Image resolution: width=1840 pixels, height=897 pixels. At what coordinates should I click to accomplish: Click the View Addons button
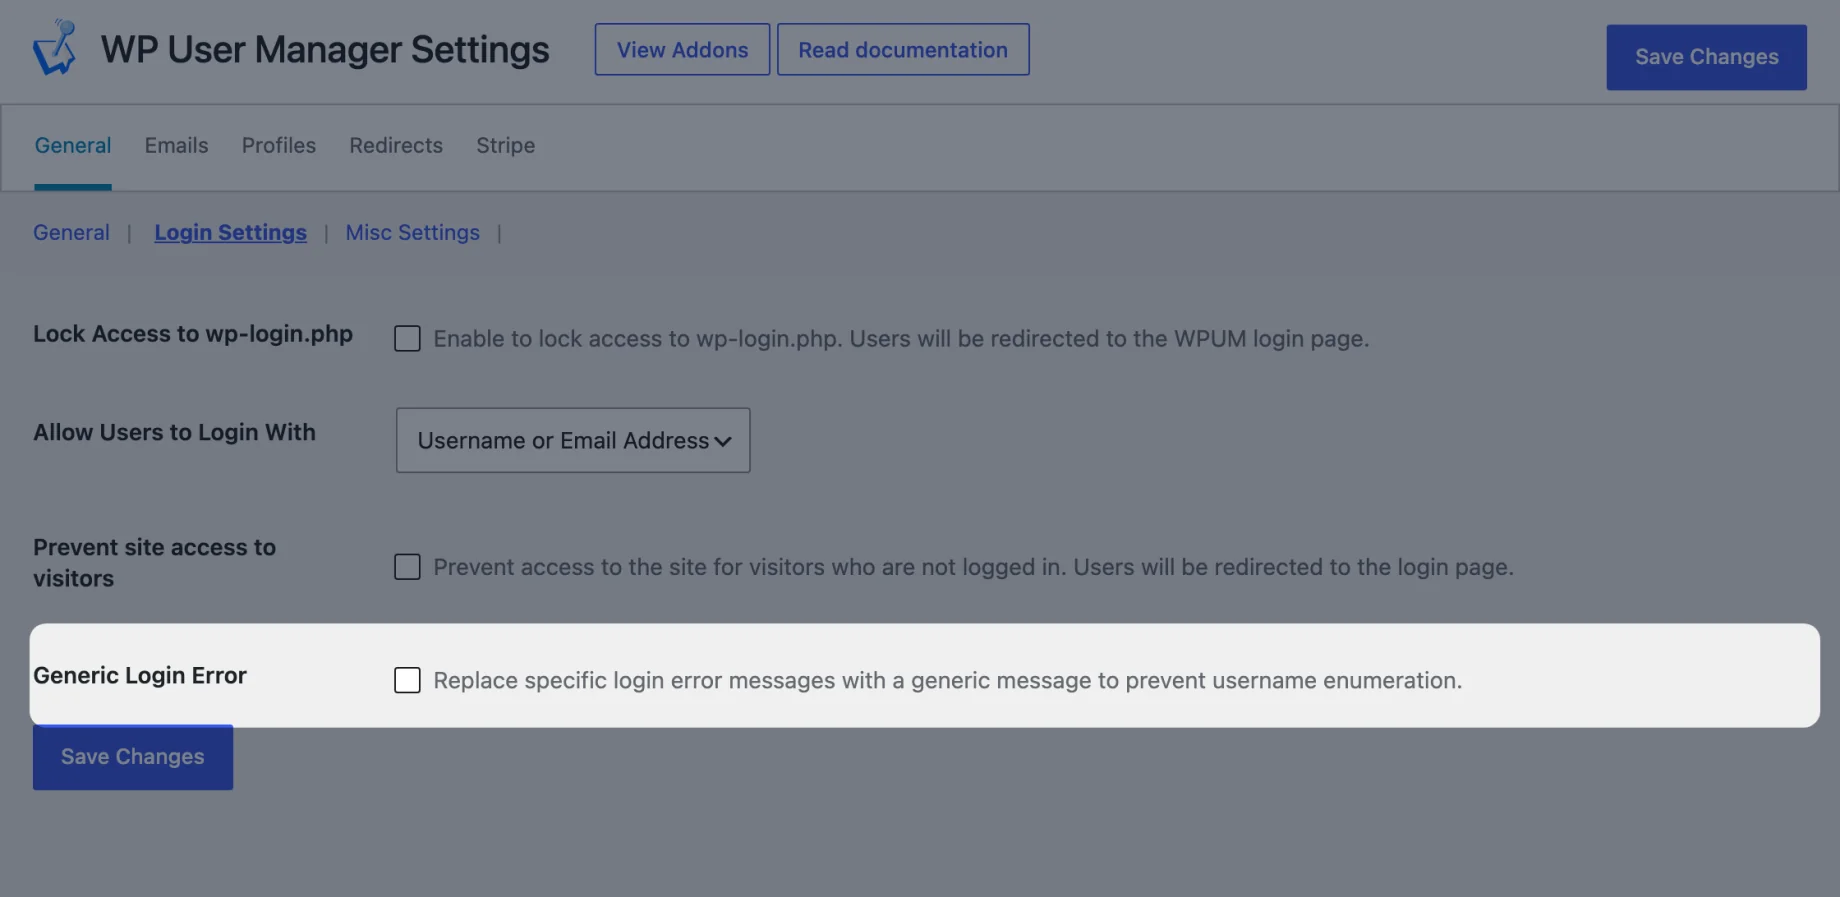pos(682,50)
